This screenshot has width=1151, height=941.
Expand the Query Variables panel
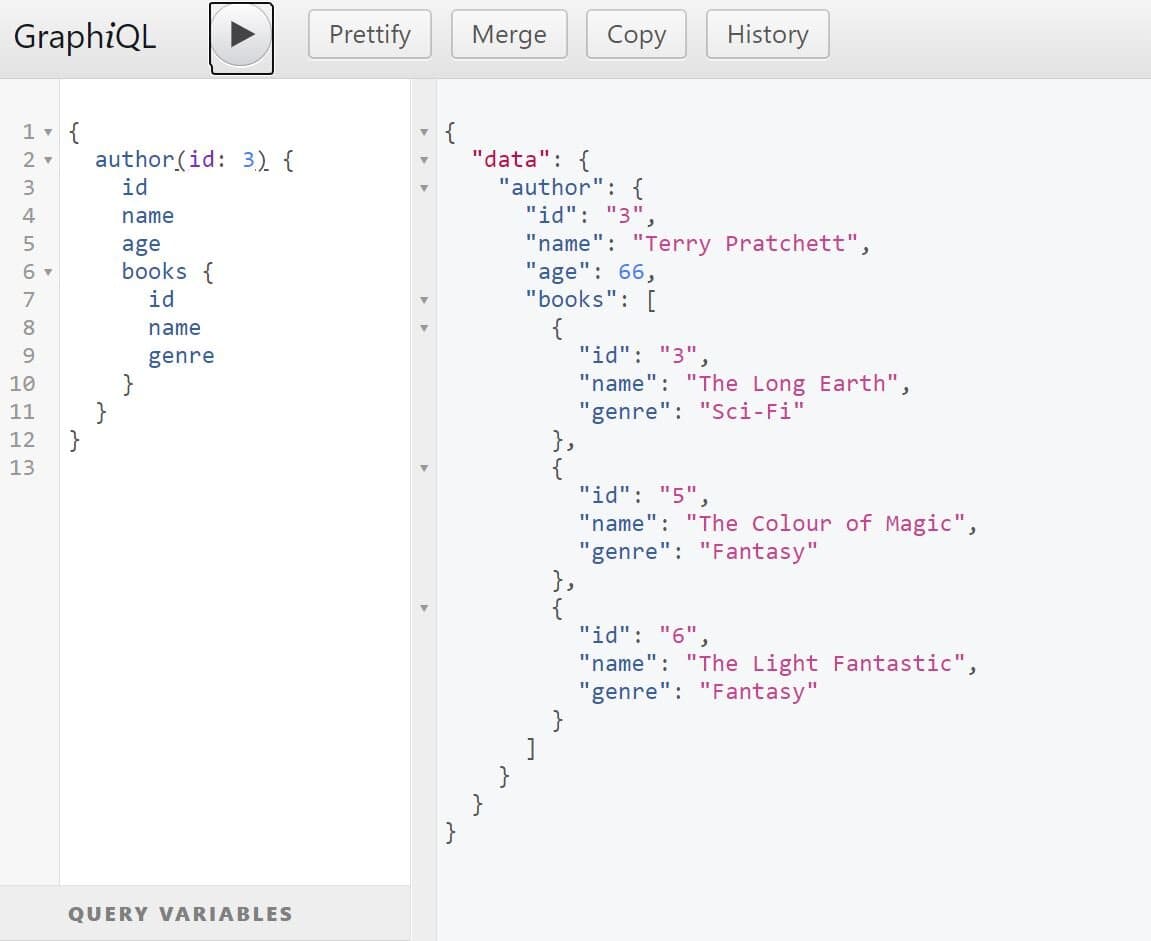pos(180,913)
